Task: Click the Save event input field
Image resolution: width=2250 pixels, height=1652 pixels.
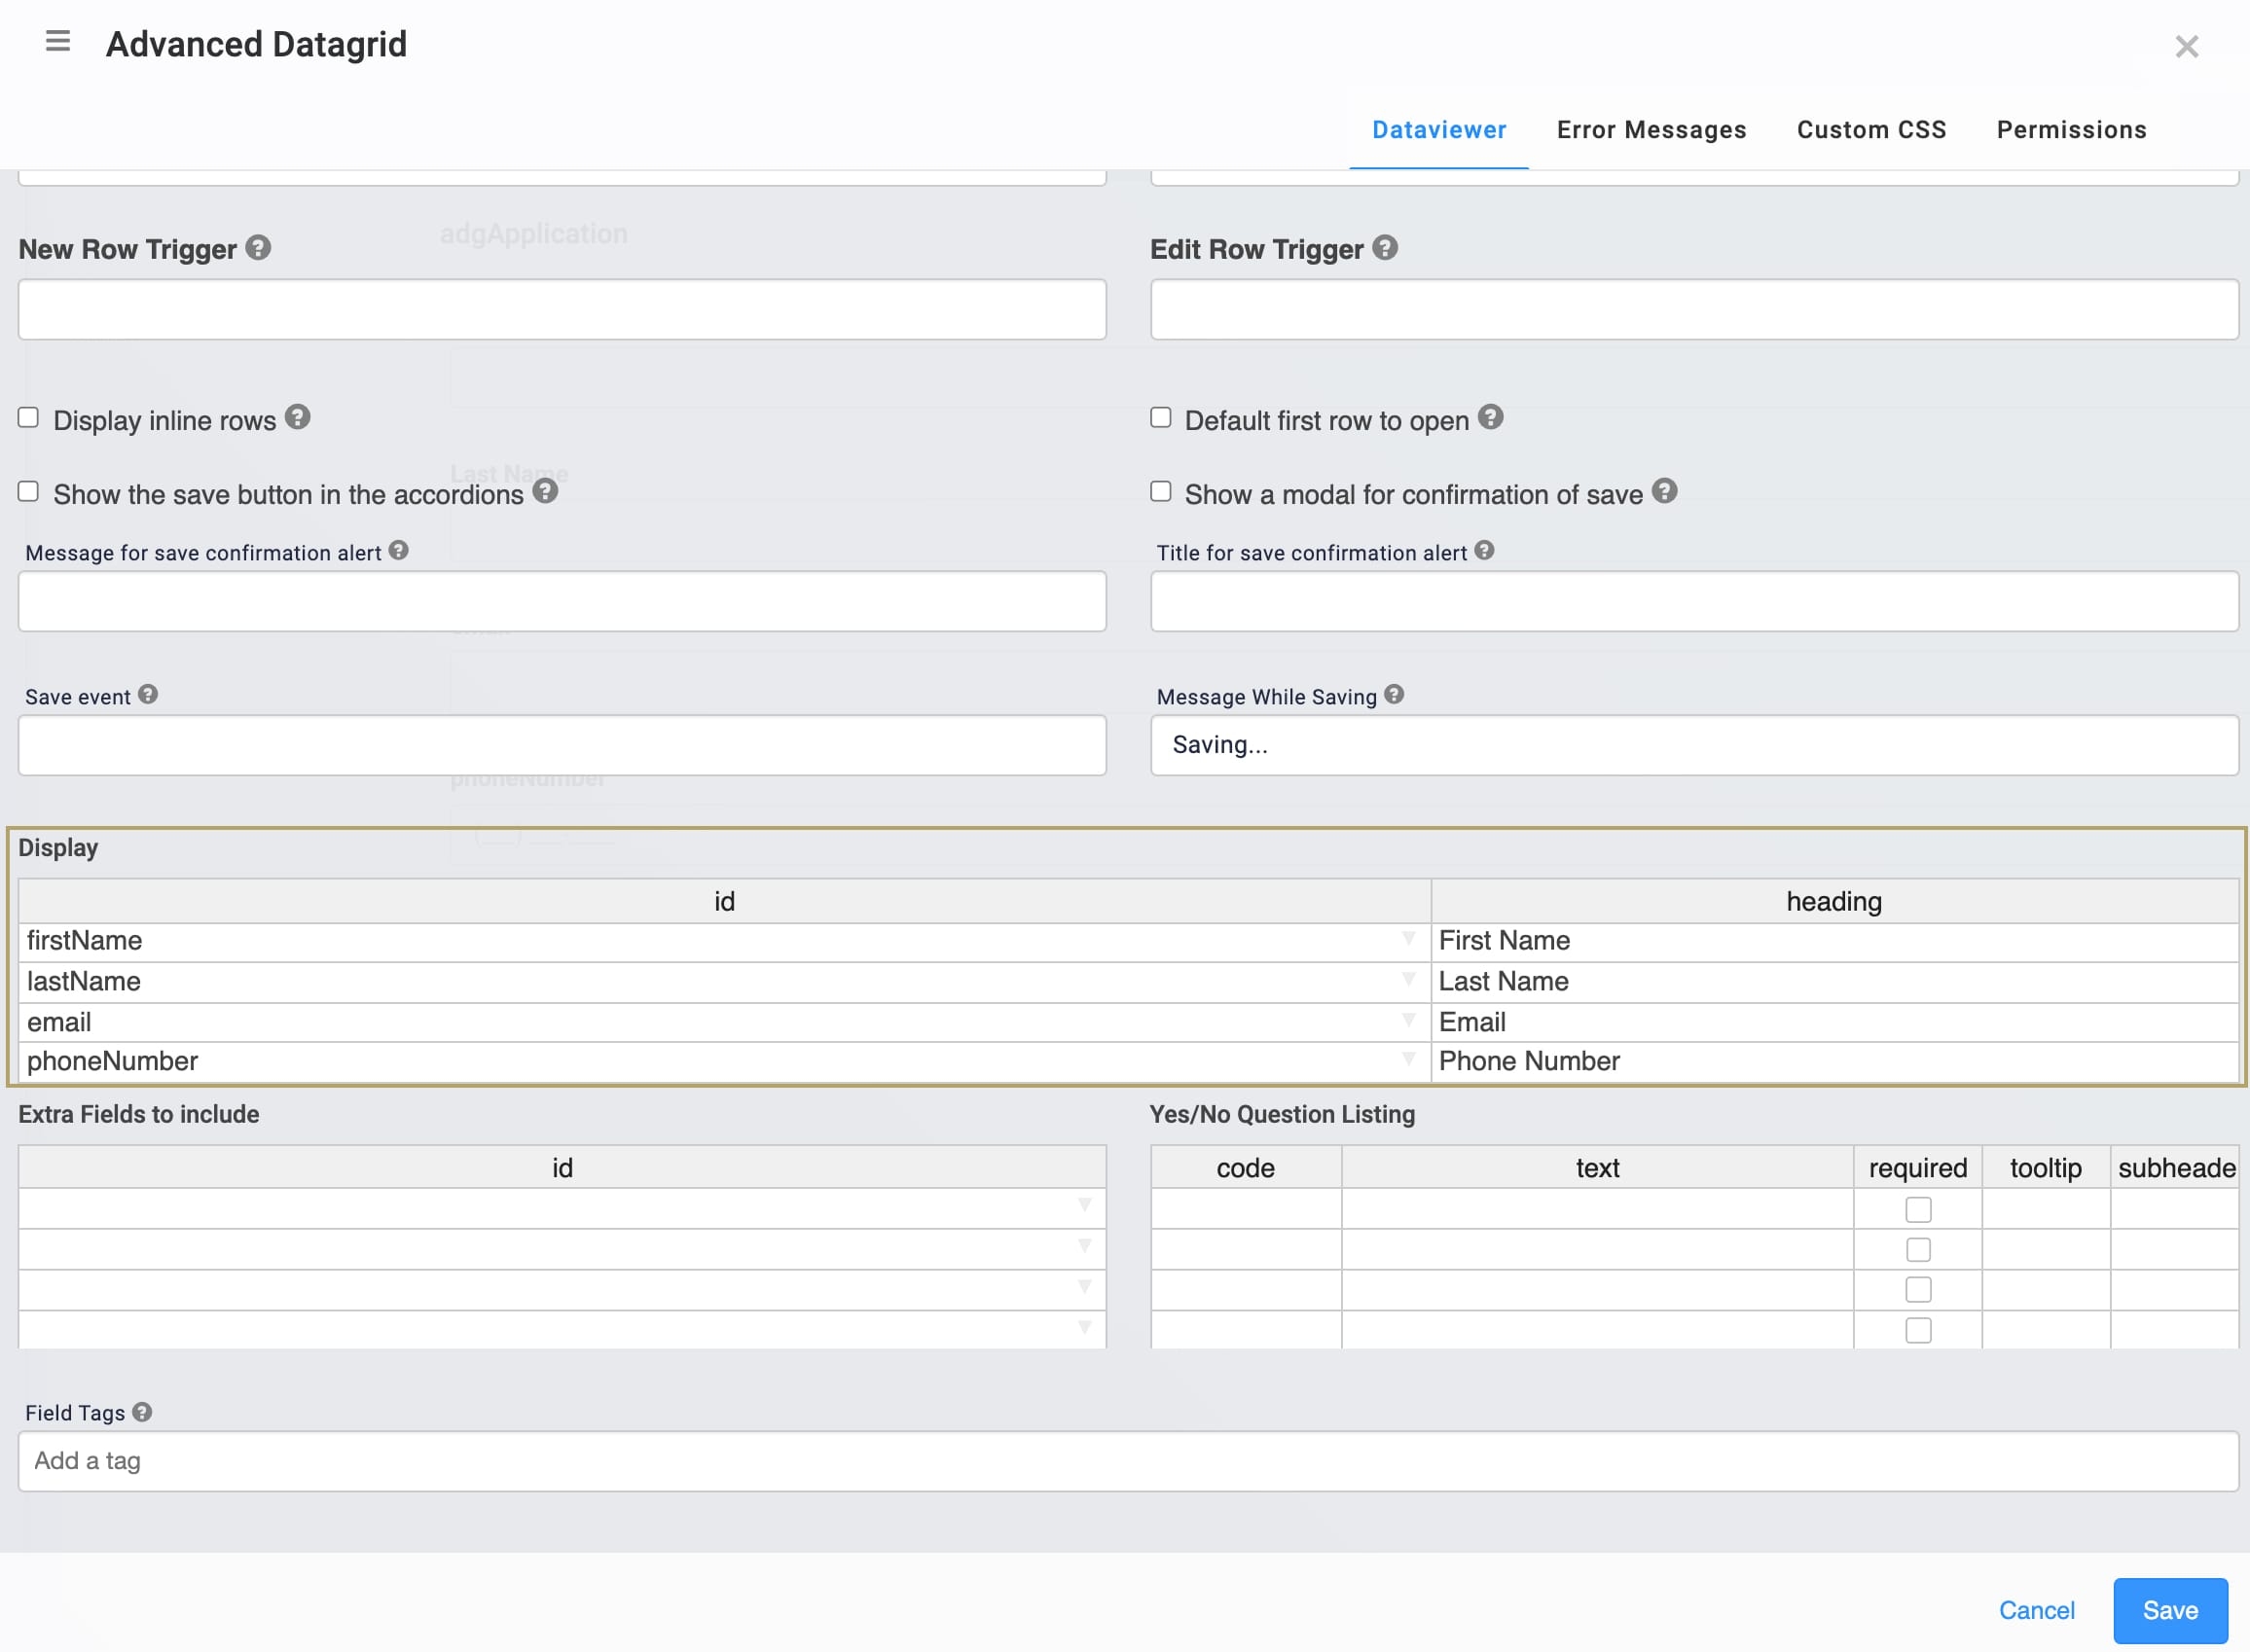Action: tap(562, 745)
